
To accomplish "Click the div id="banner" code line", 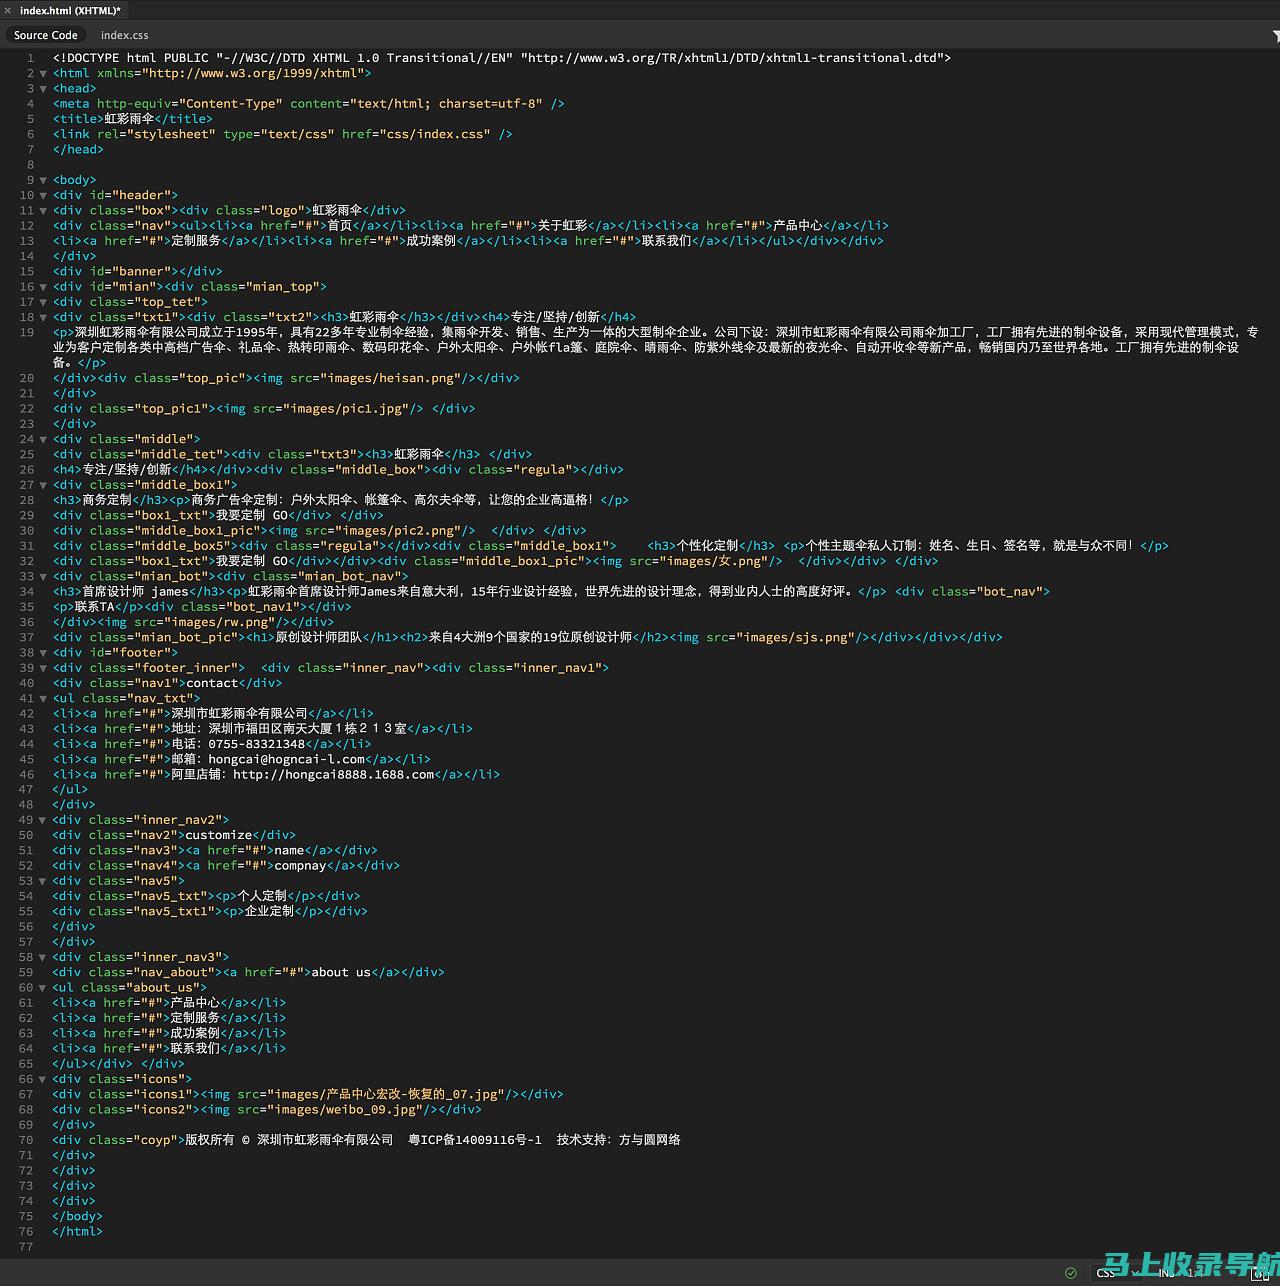I will (x=138, y=271).
